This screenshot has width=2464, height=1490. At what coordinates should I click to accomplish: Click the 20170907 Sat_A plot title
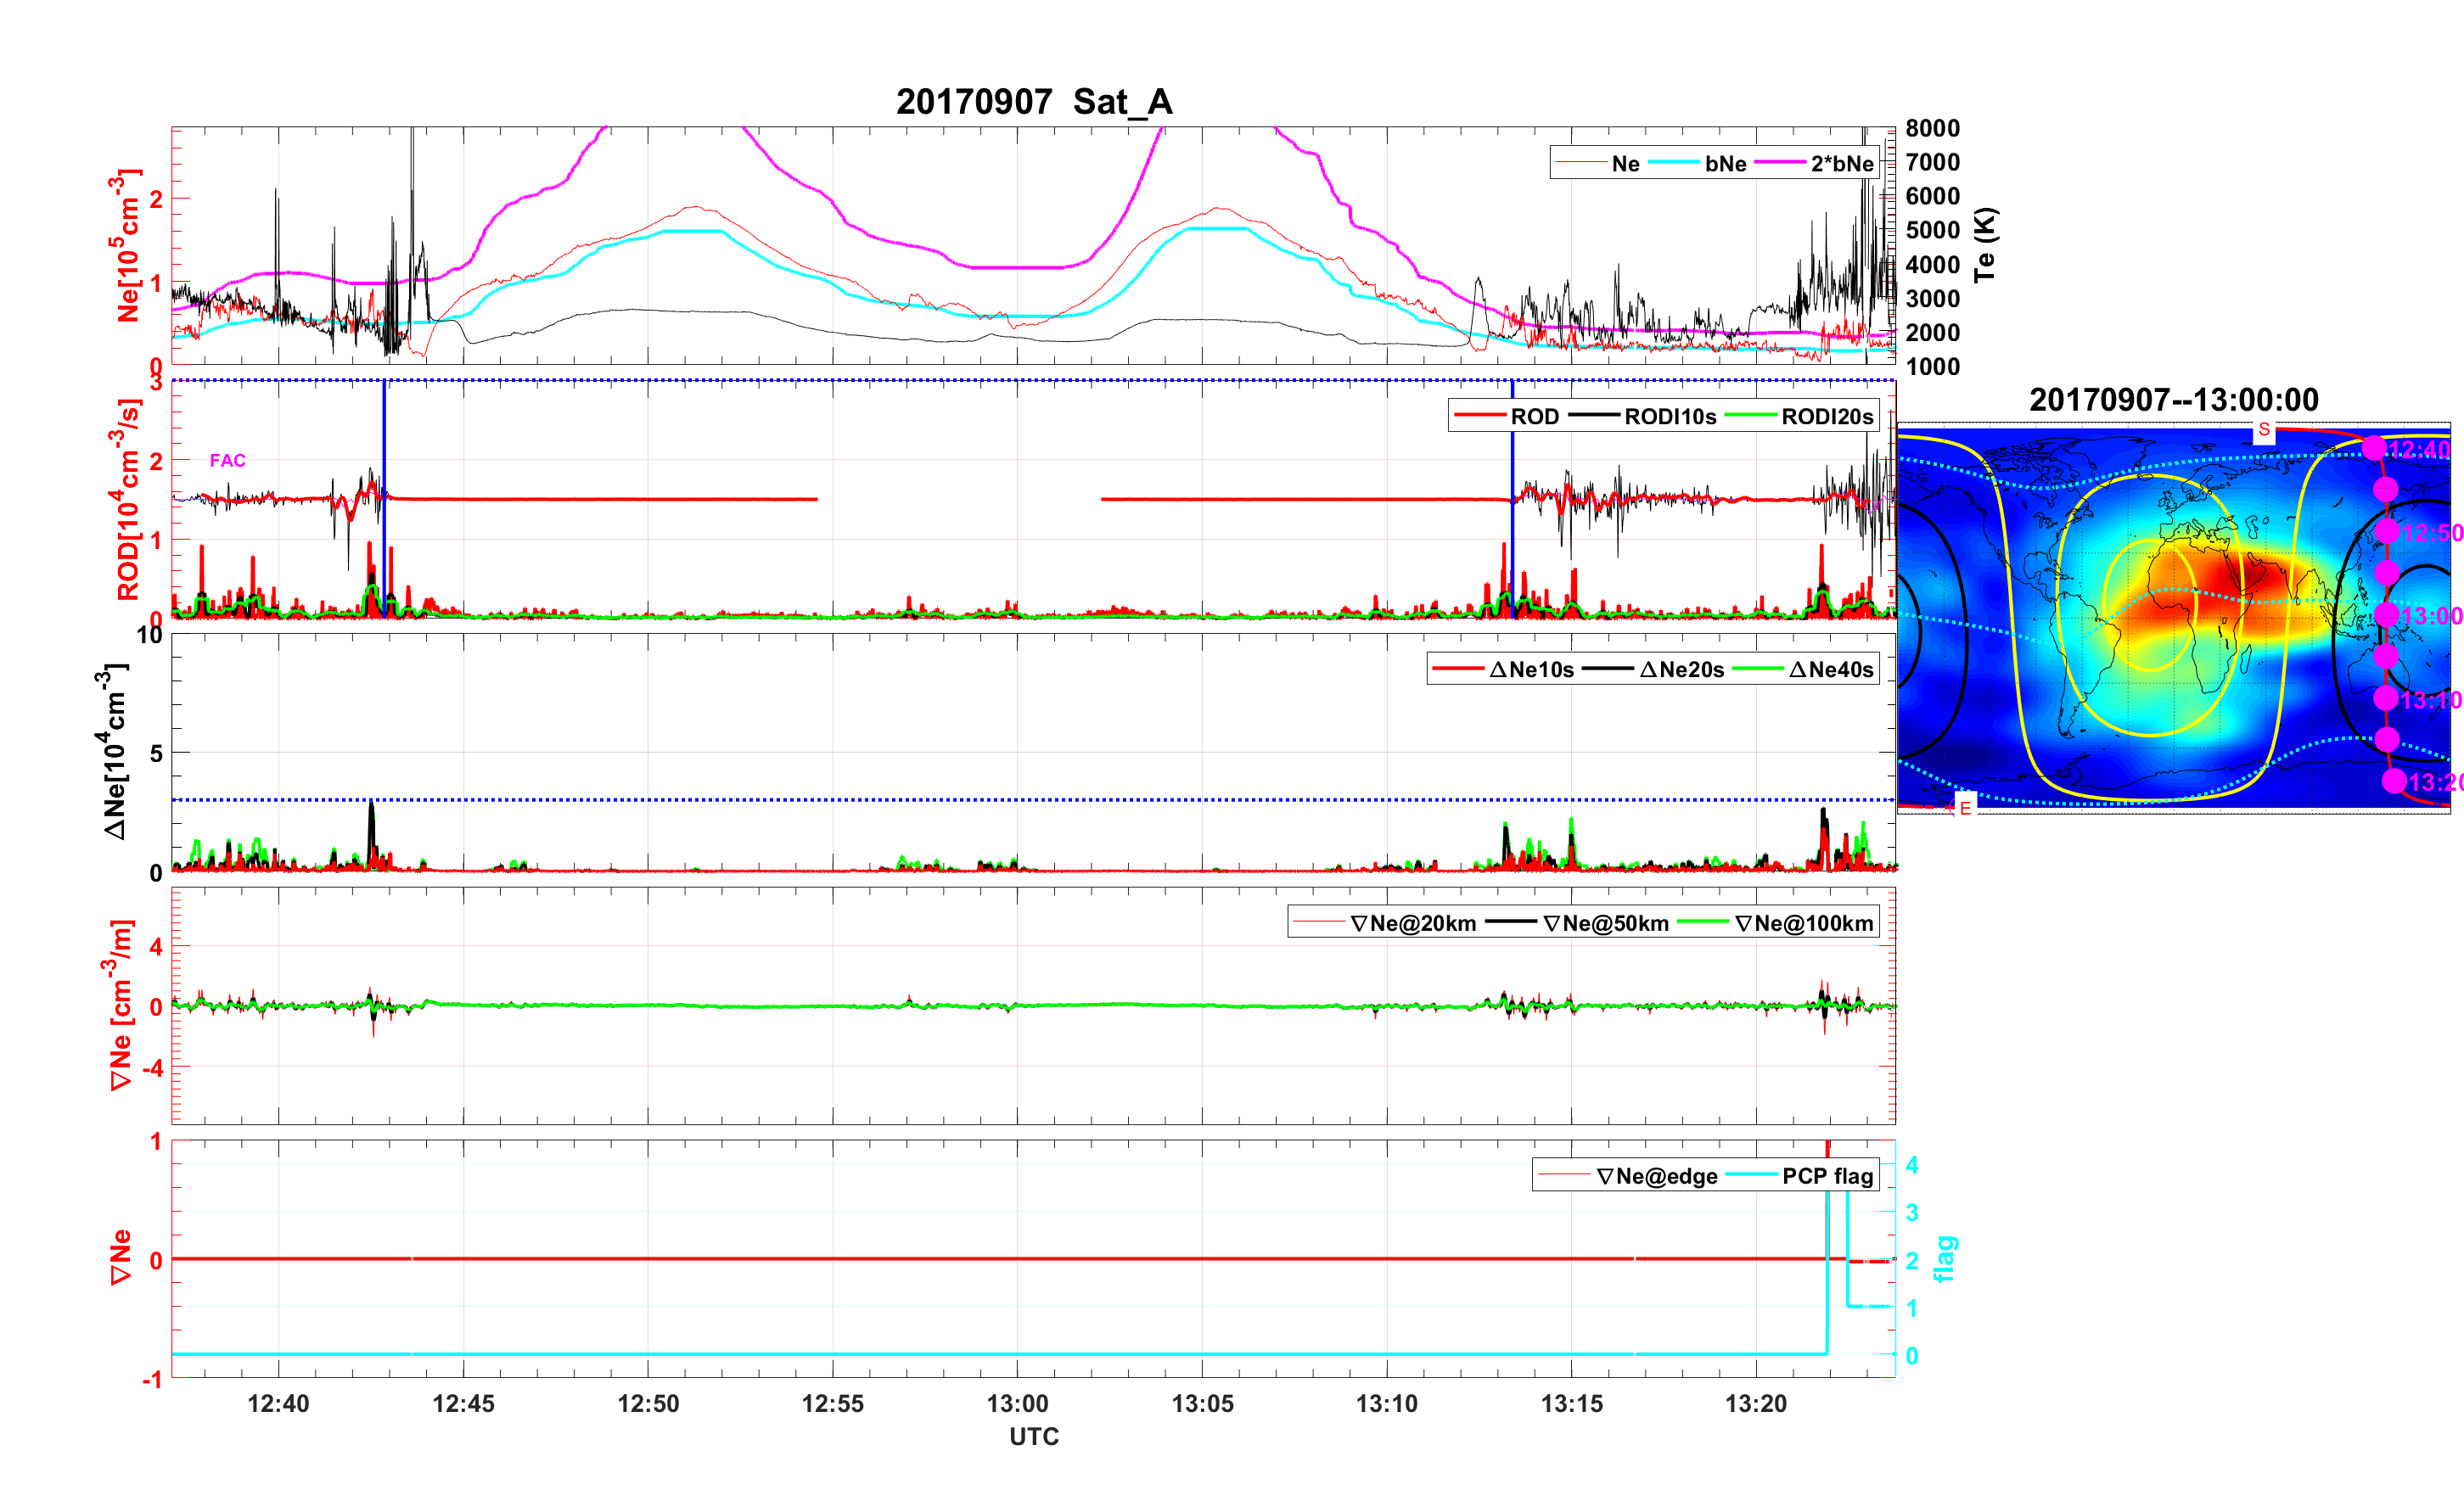coord(1033,102)
